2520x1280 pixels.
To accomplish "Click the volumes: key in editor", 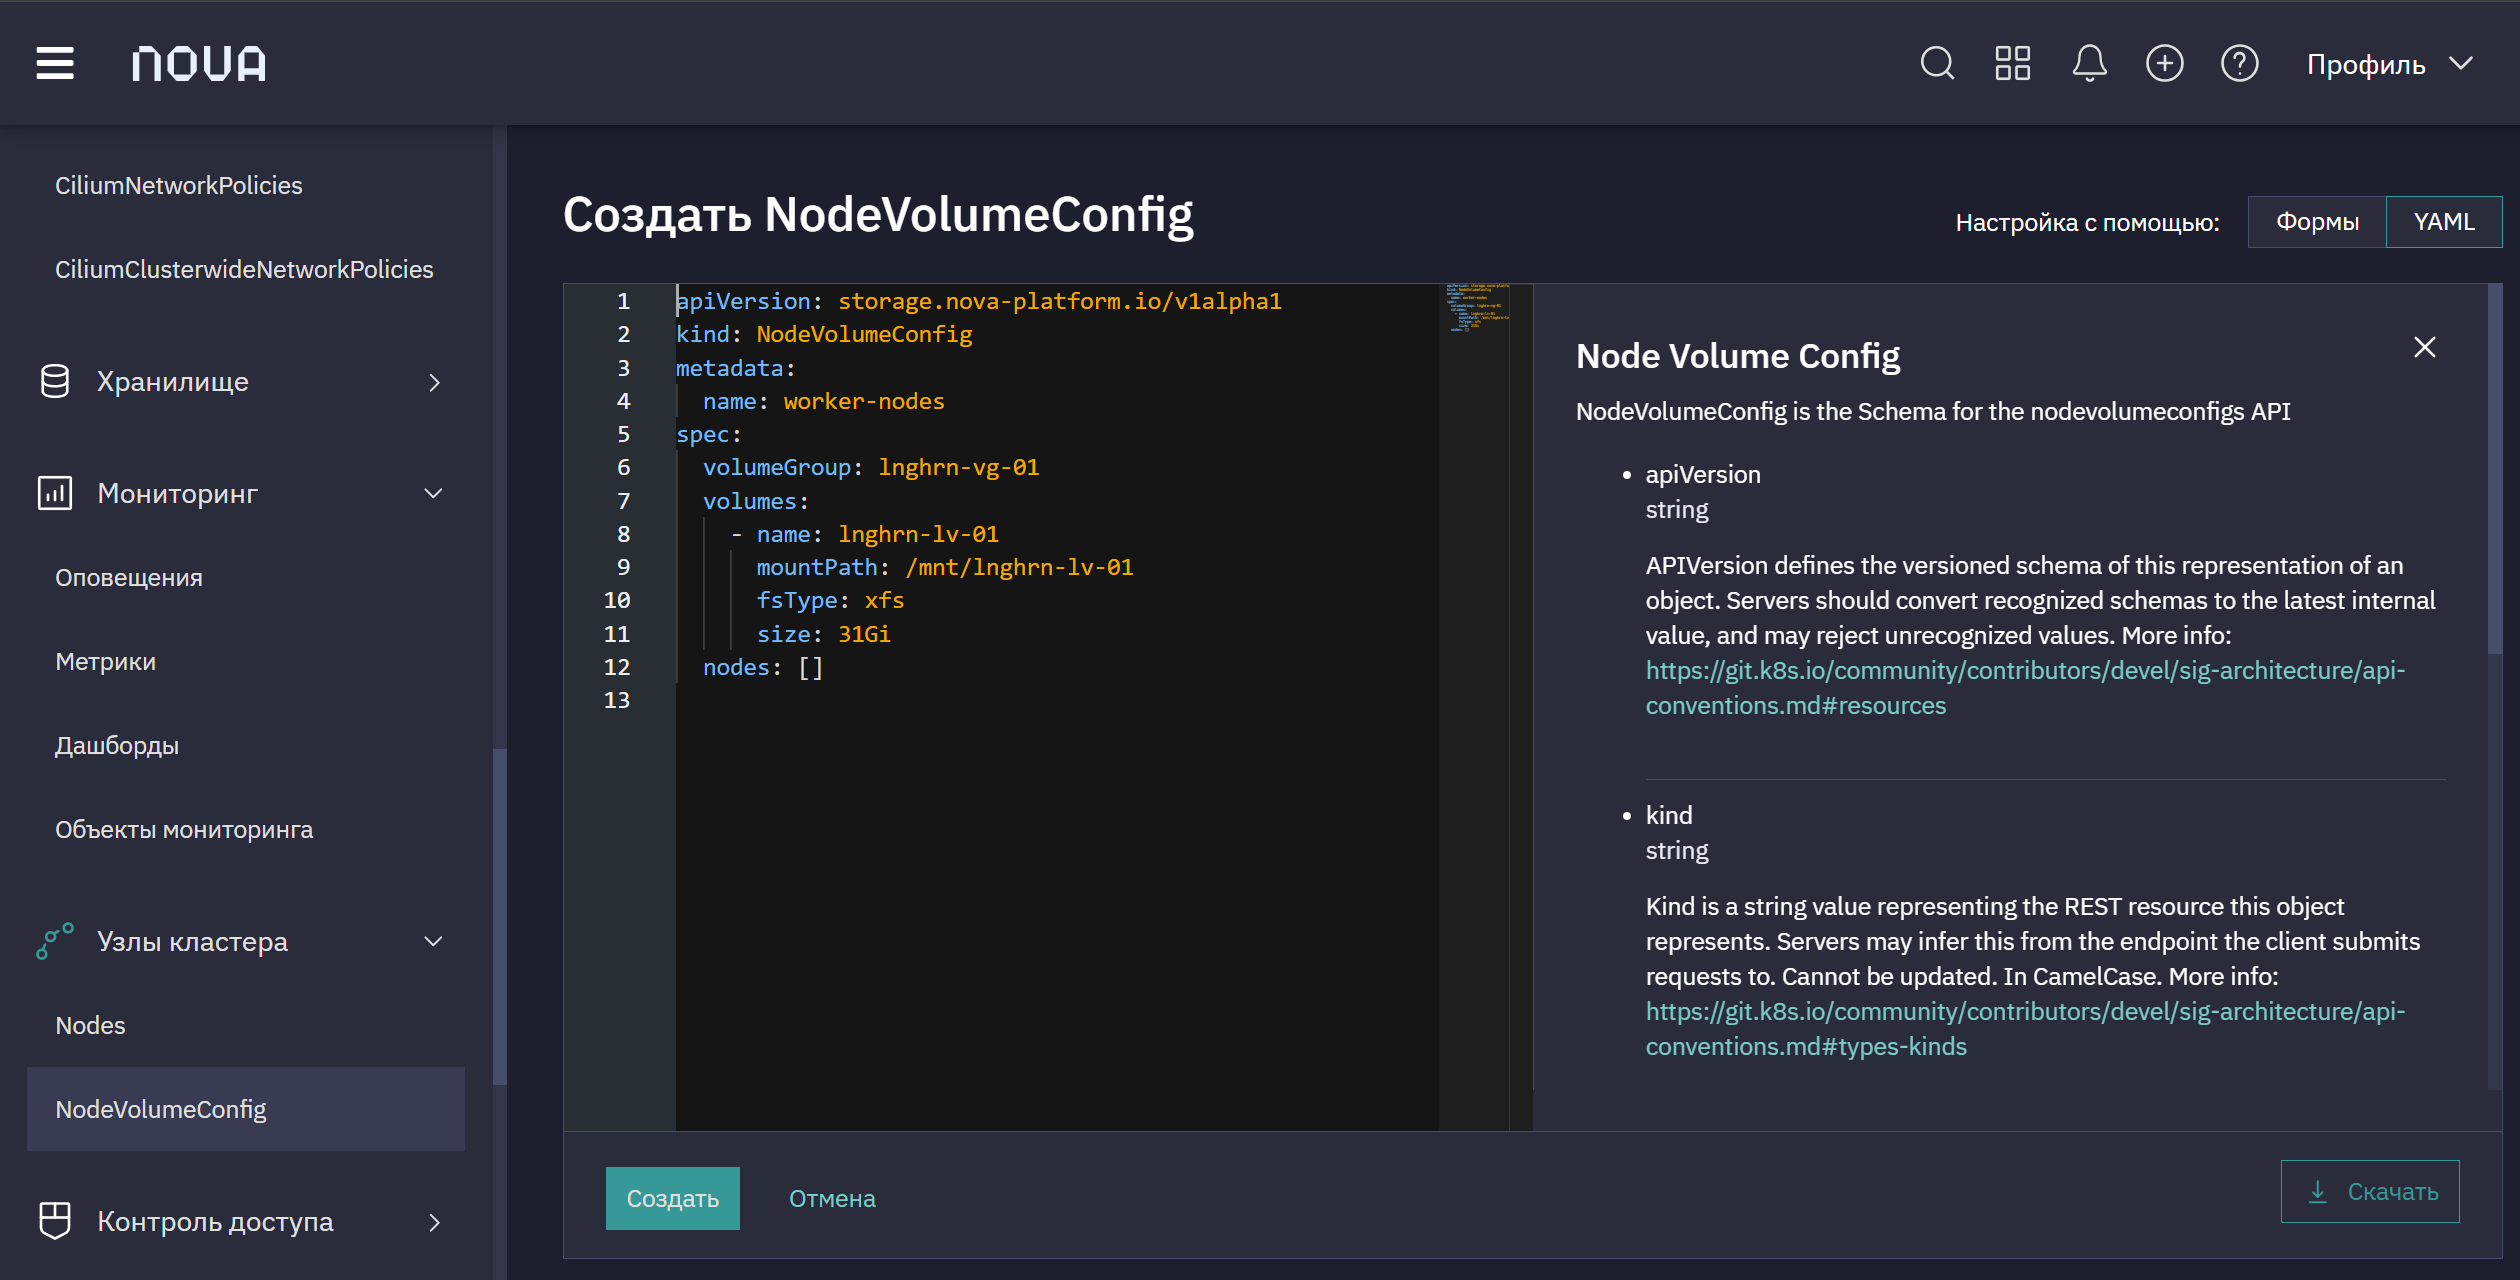I will (755, 501).
